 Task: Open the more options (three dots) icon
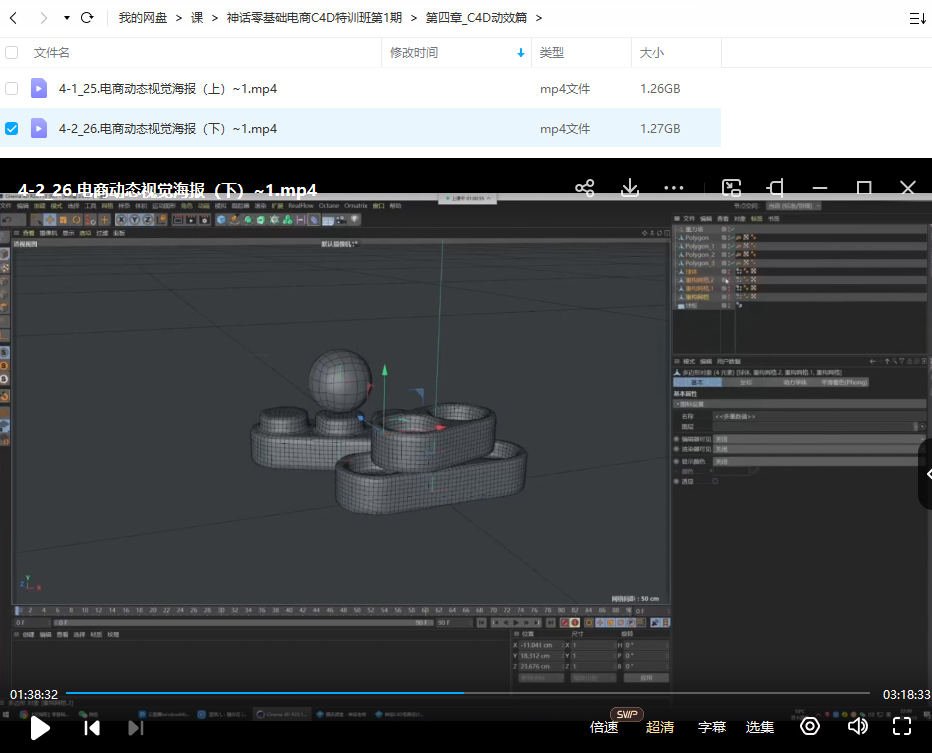[673, 188]
